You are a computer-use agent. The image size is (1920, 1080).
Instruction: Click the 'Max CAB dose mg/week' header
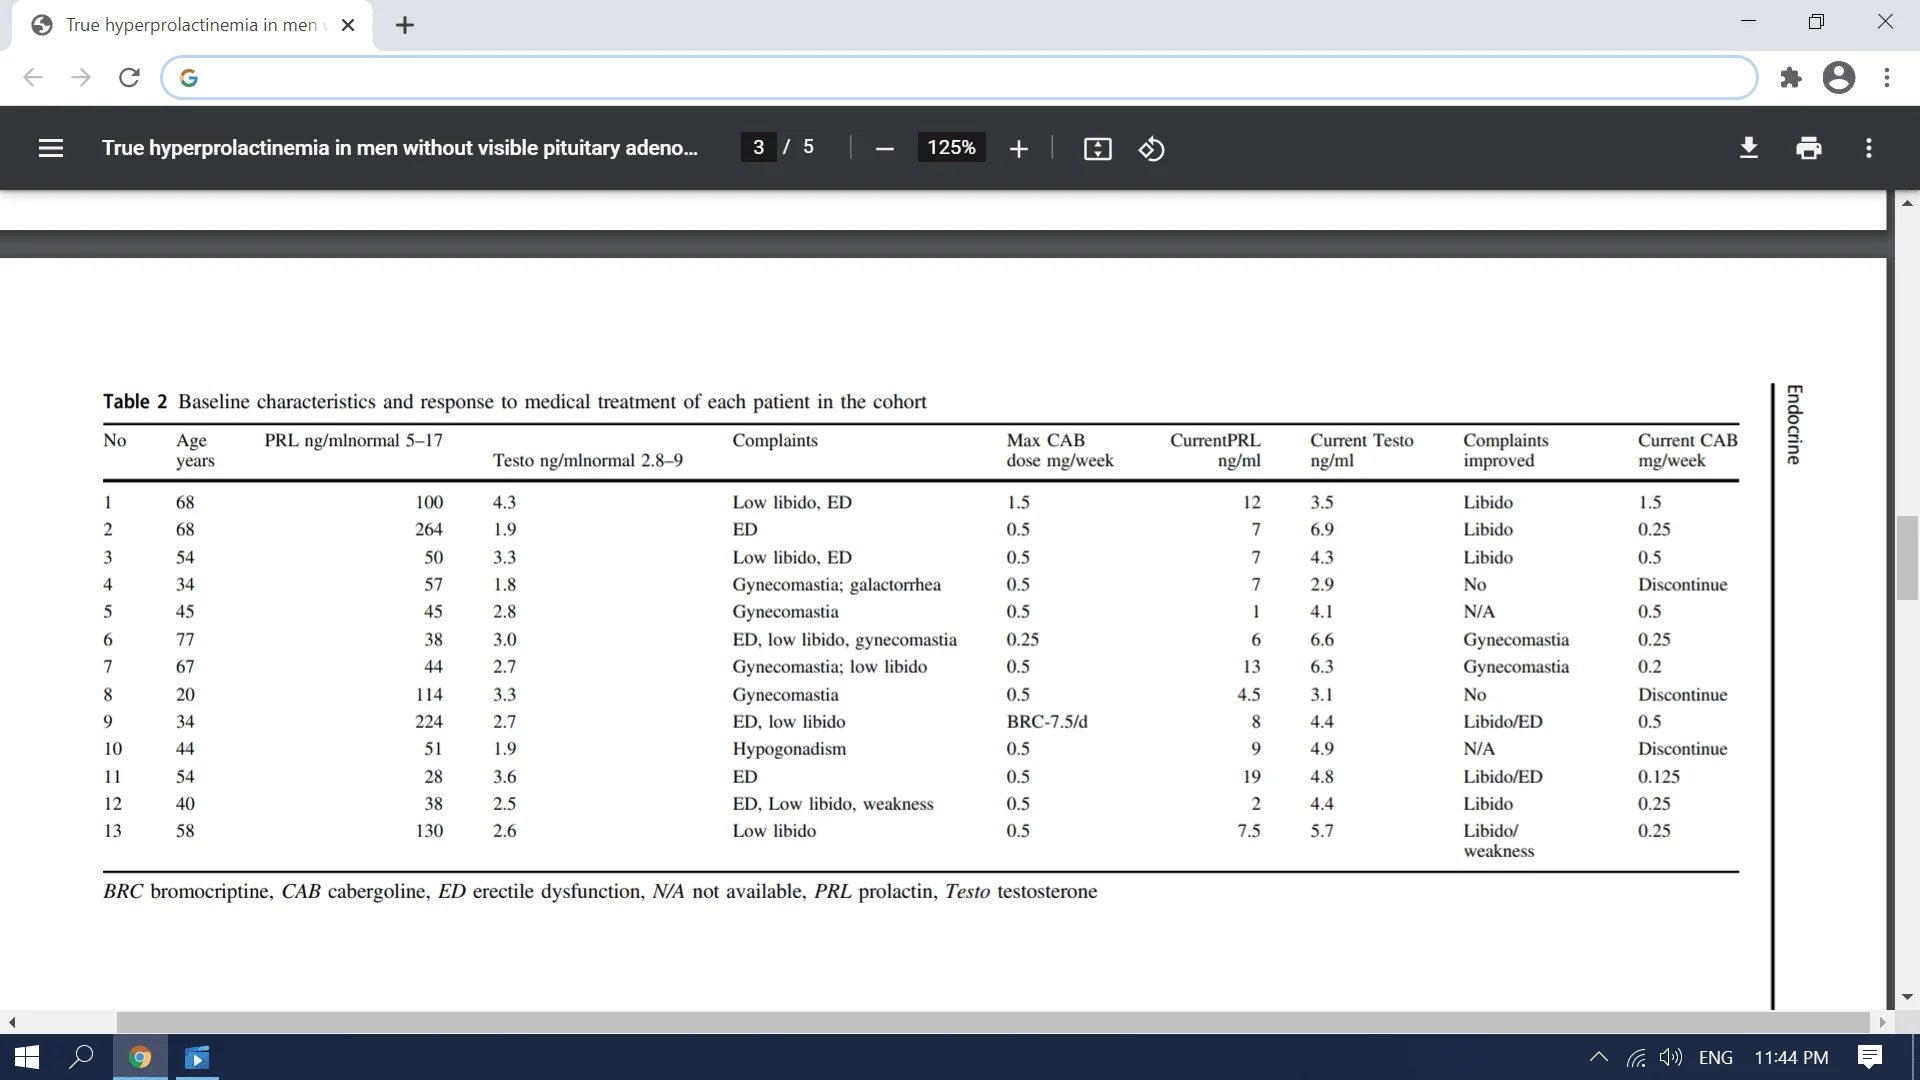click(x=1059, y=450)
